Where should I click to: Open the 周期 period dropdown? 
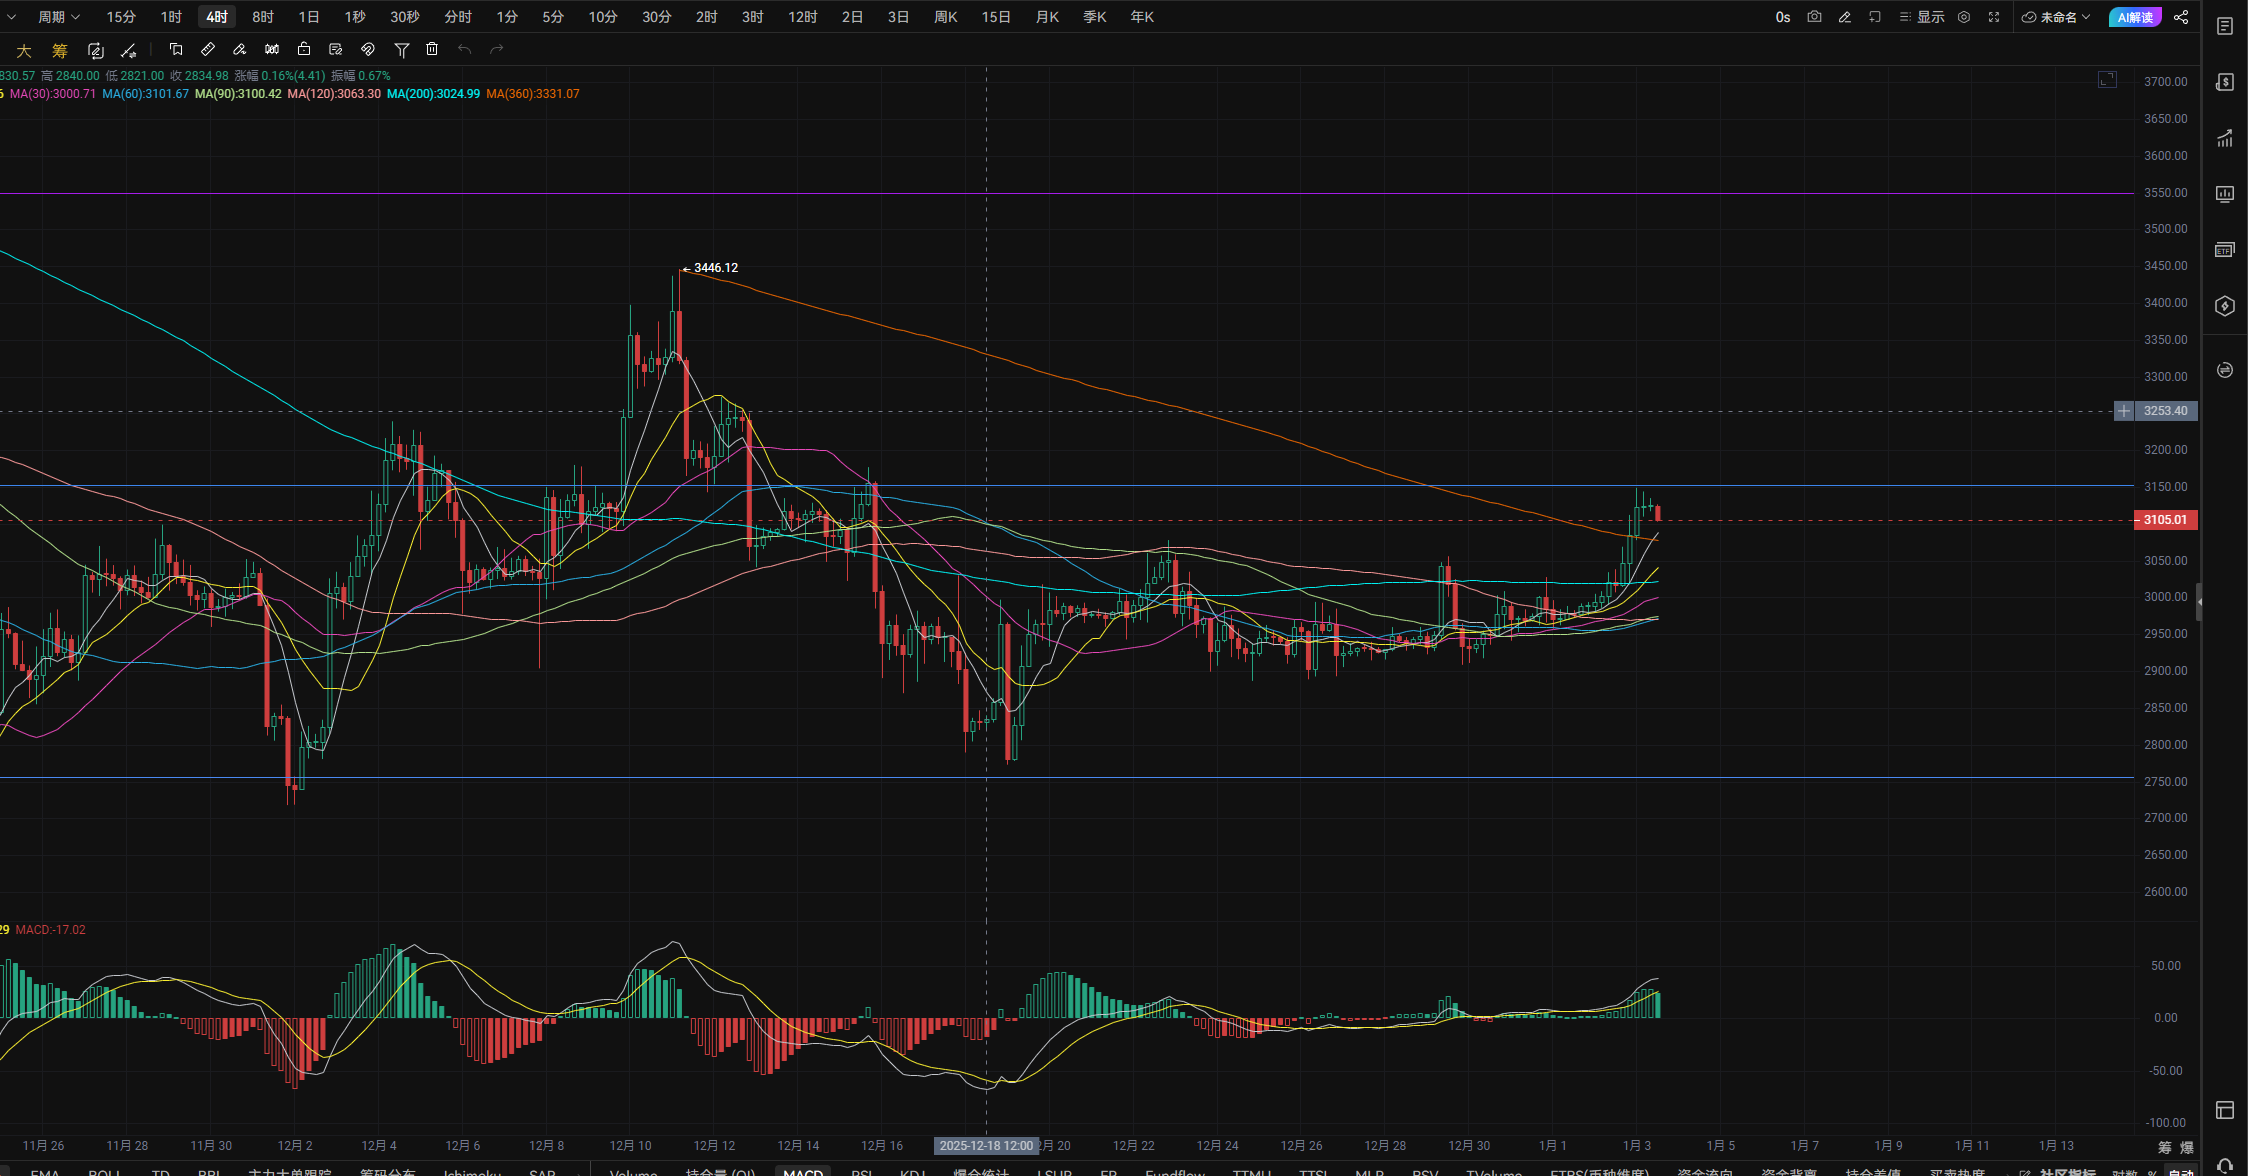(58, 17)
